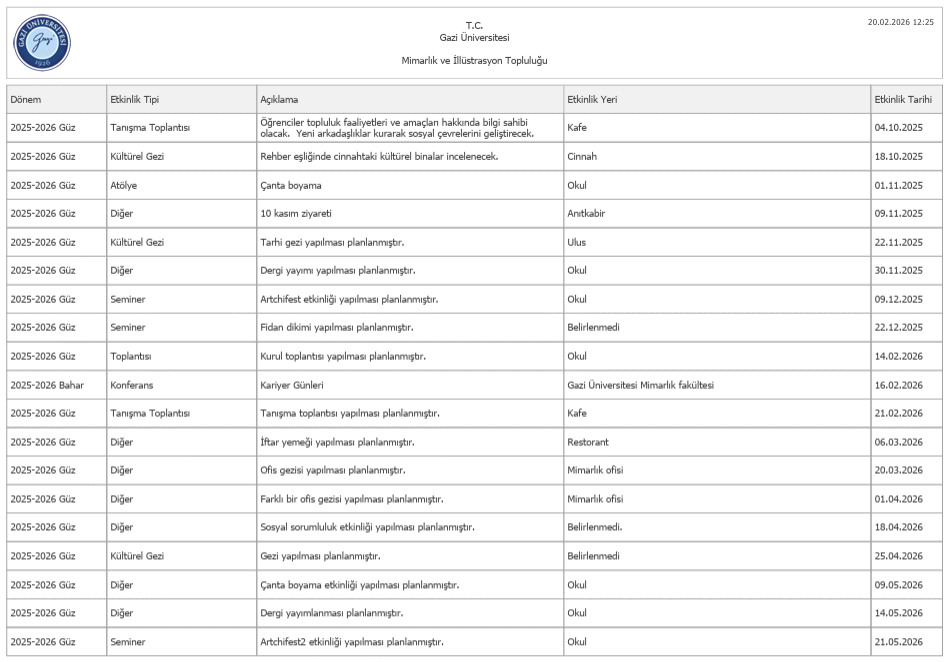Select the 04.10.2025 date cell
The width and height of the screenshot is (949, 662).
pos(899,128)
